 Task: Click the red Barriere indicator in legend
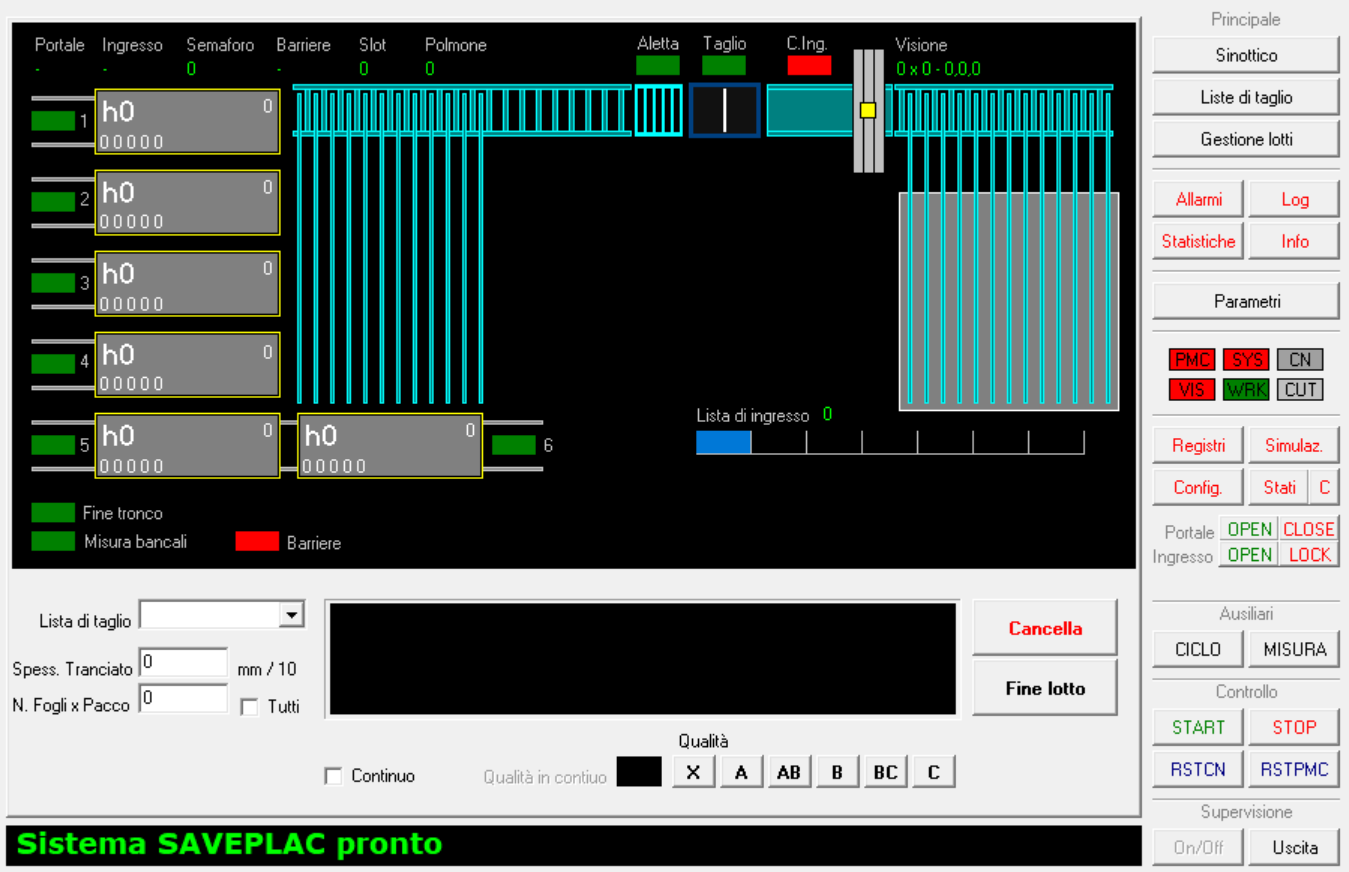click(x=257, y=541)
